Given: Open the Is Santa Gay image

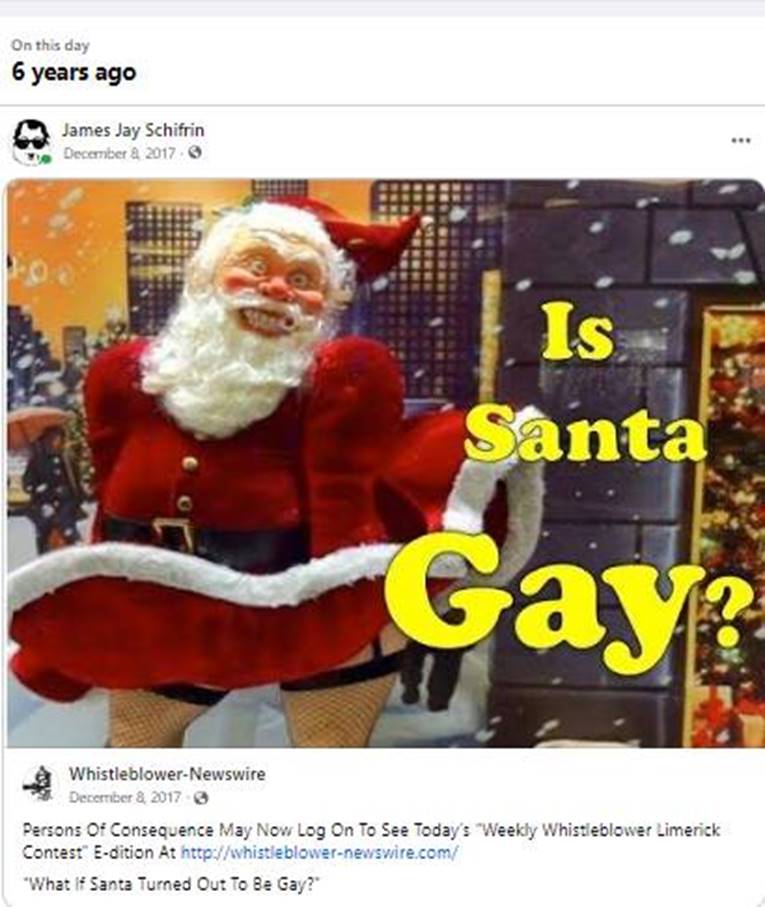Looking at the screenshot, I should (386, 463).
